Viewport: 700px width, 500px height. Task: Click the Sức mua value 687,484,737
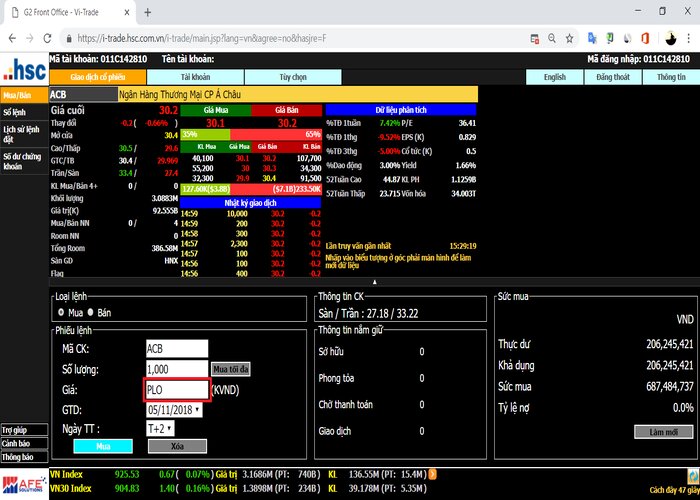click(670, 387)
